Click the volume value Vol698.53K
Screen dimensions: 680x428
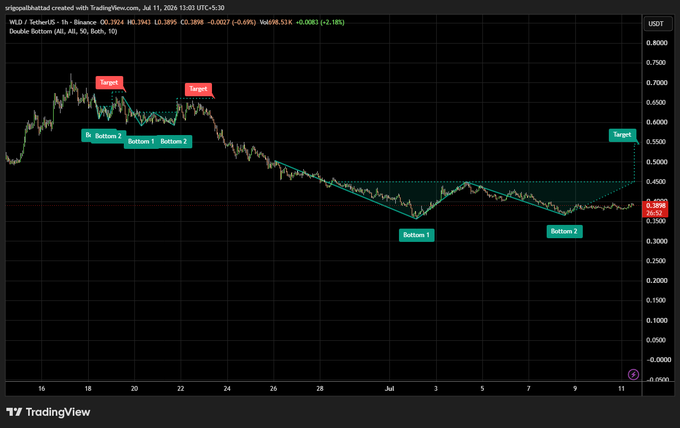(x=276, y=22)
